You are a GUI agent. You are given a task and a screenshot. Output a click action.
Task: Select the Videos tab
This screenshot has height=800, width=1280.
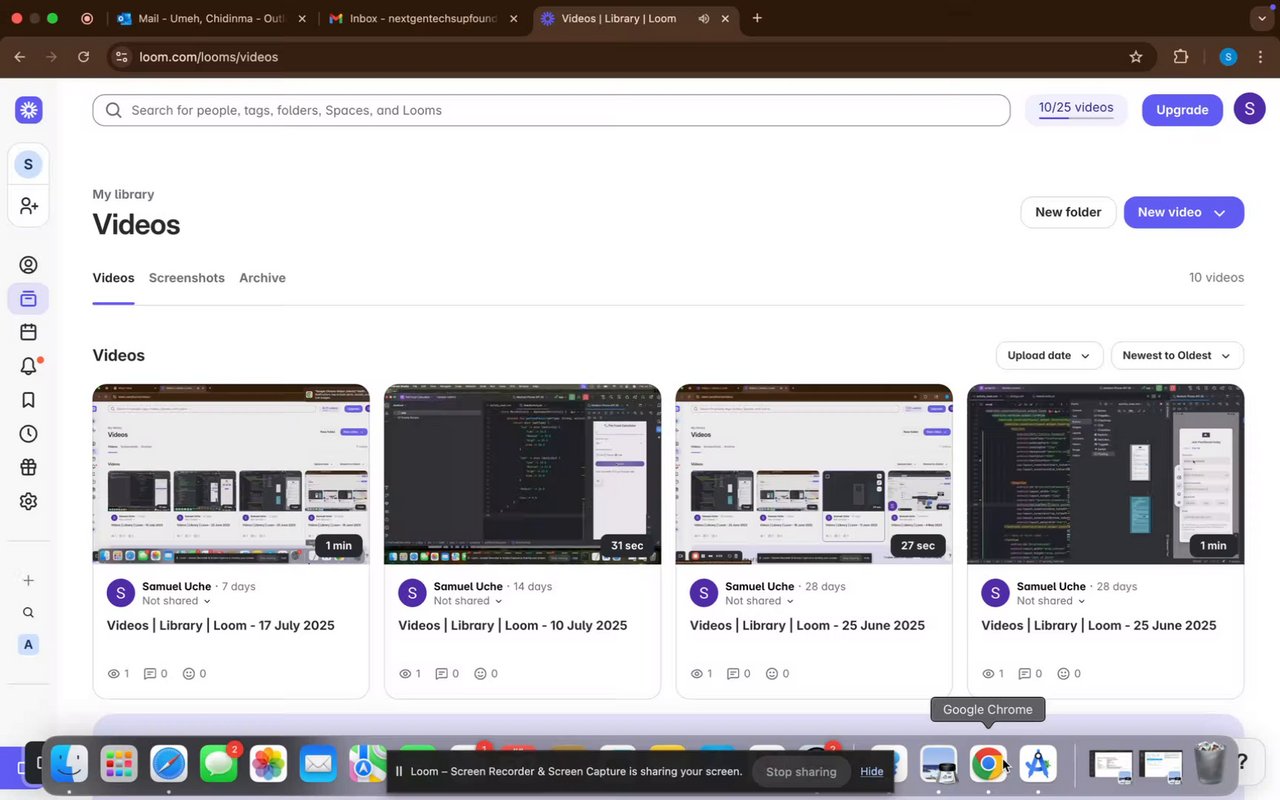click(113, 278)
